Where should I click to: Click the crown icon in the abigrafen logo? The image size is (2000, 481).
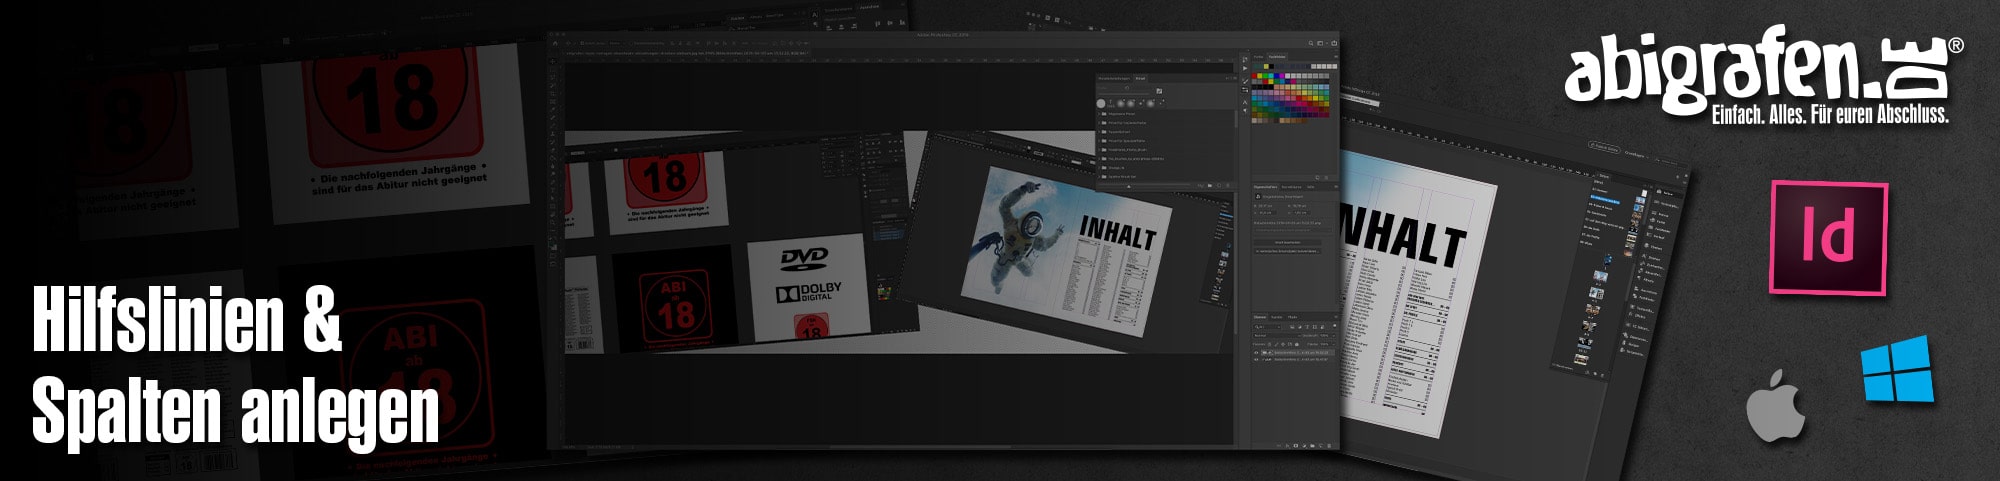click(x=1914, y=69)
